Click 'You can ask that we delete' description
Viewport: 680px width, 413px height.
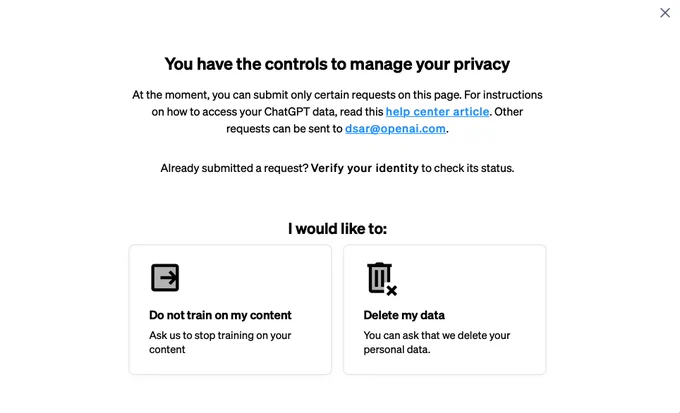coord(437,342)
